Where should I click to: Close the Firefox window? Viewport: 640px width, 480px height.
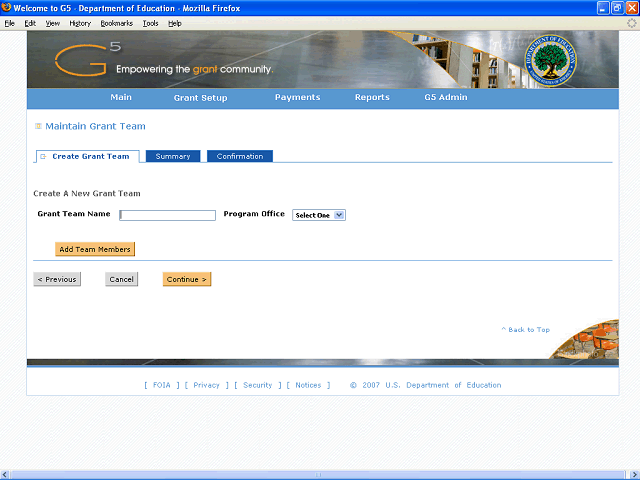pyautogui.click(x=632, y=8)
